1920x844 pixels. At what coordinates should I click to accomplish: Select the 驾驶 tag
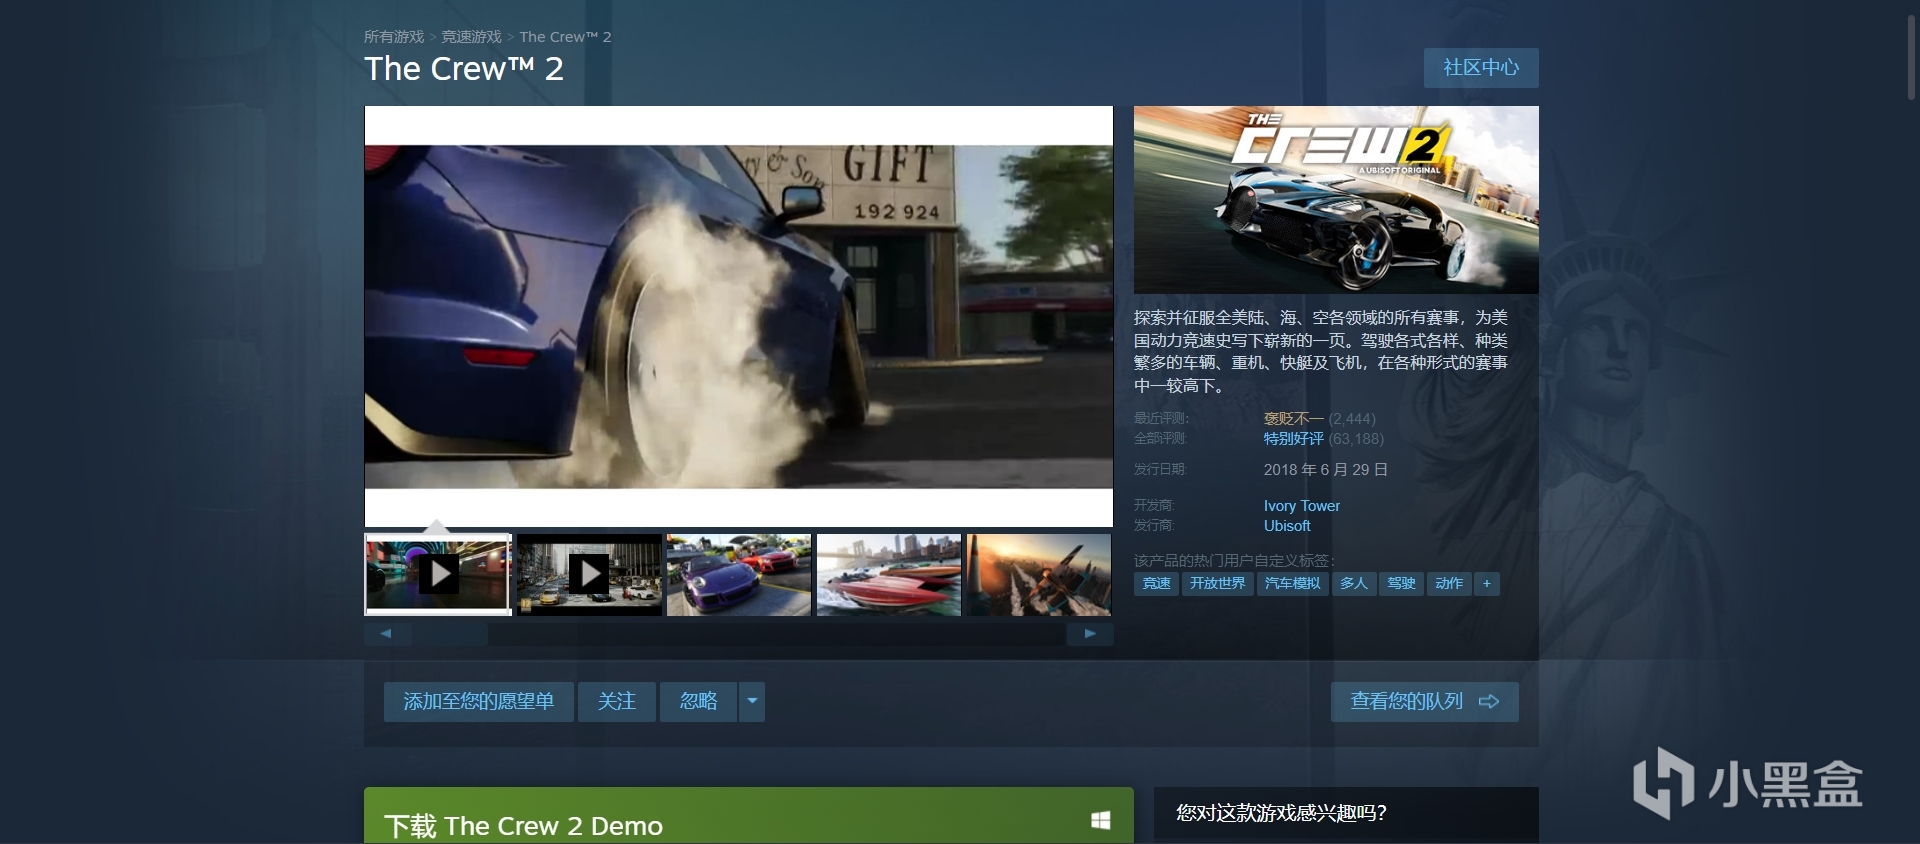click(1401, 584)
